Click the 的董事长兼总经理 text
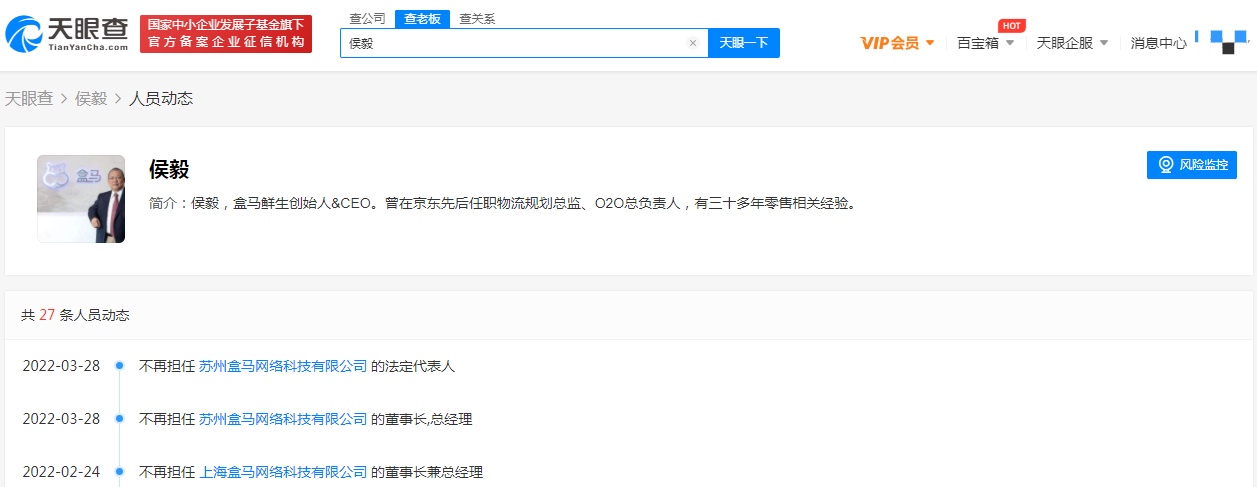The width and height of the screenshot is (1257, 487). [427, 472]
